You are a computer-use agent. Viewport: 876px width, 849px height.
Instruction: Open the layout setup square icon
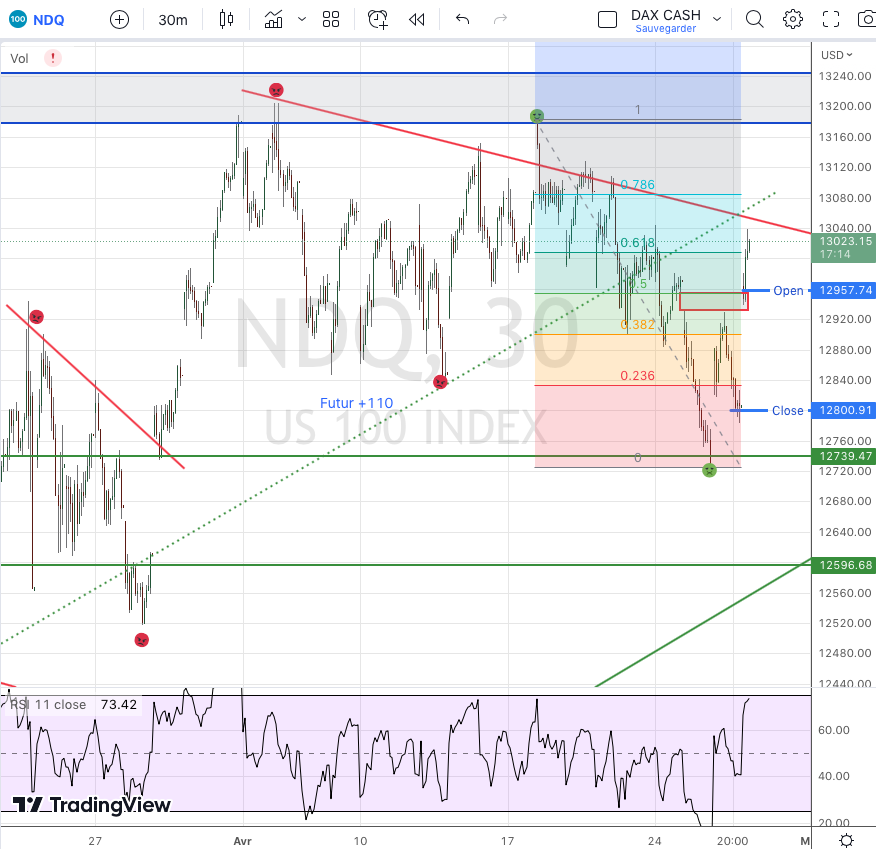click(607, 20)
